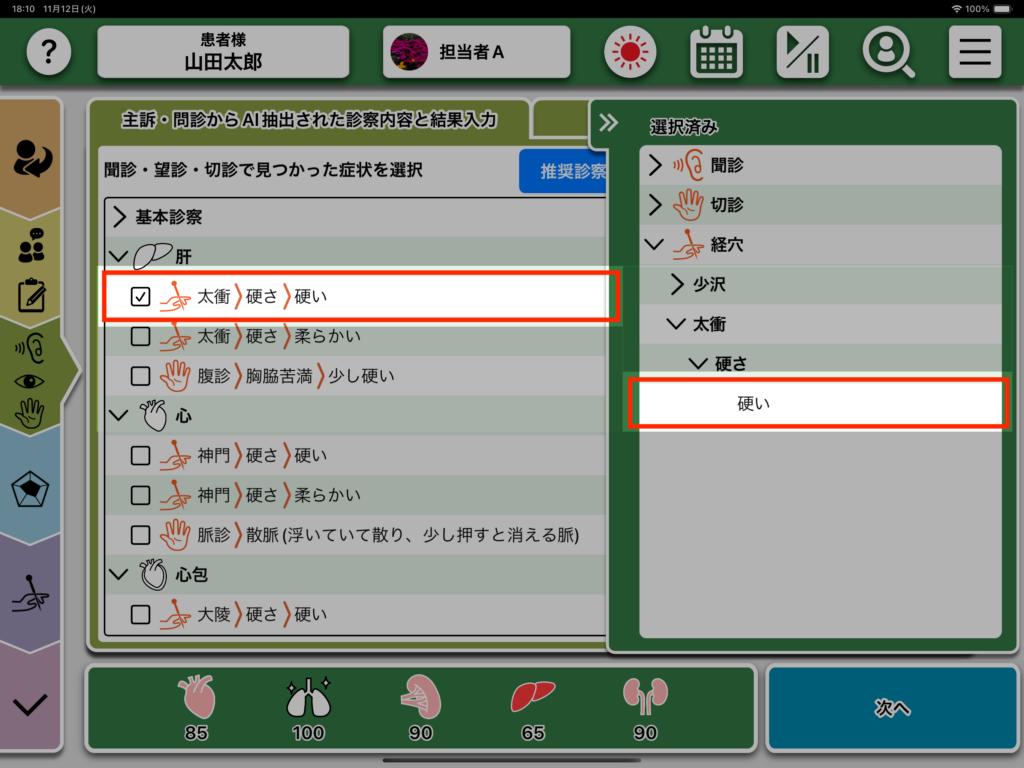Open the hamburger menu
This screenshot has width=1024, height=768.
point(974,52)
